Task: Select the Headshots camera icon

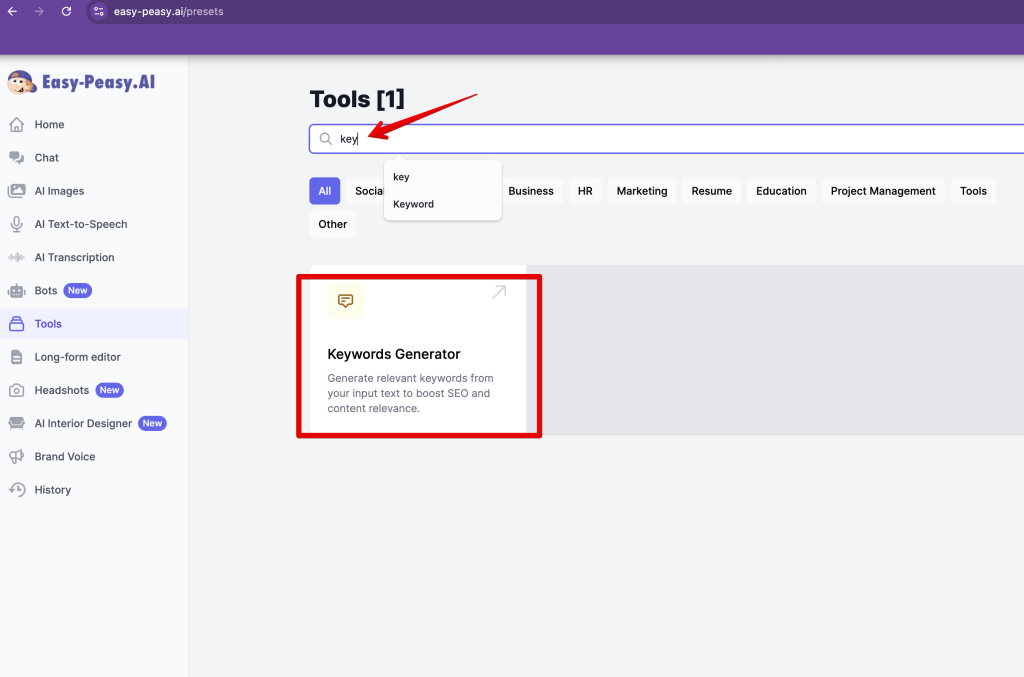Action: point(16,390)
